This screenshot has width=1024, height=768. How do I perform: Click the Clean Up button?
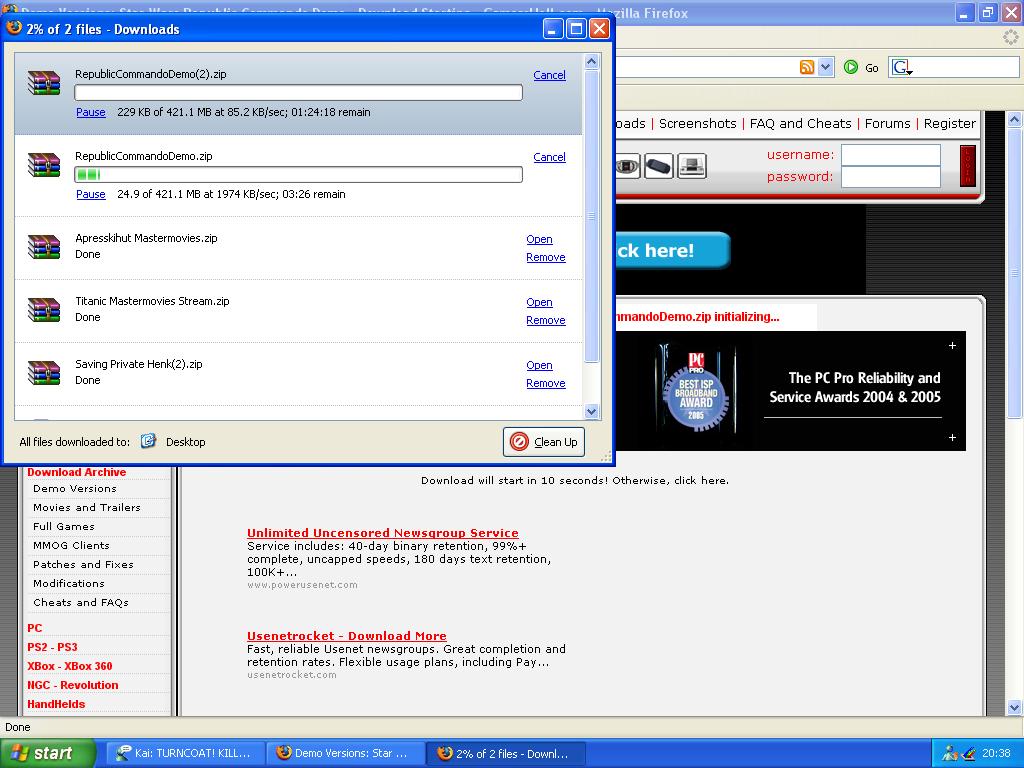(543, 442)
